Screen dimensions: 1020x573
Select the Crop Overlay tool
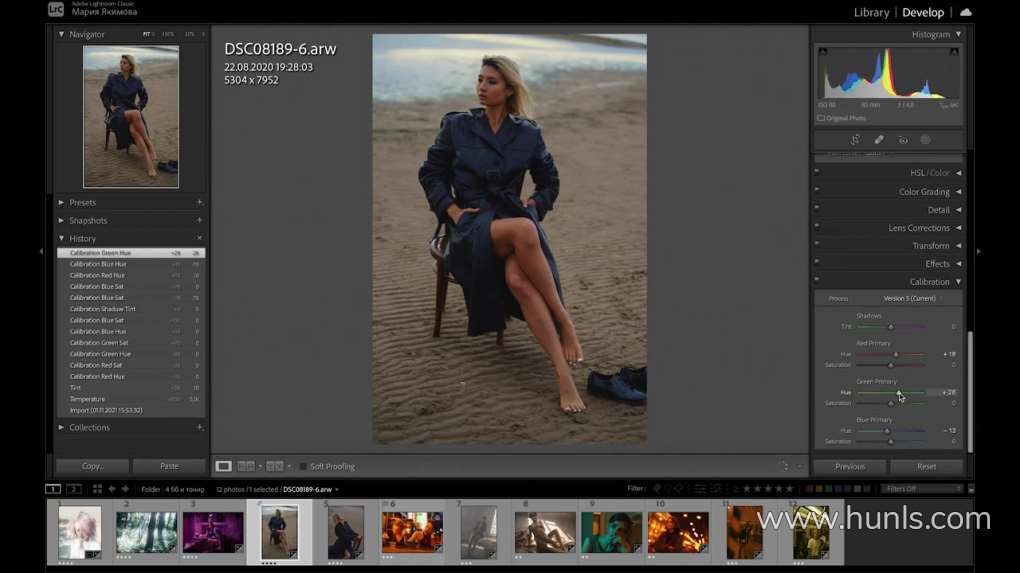pyautogui.click(x=855, y=140)
